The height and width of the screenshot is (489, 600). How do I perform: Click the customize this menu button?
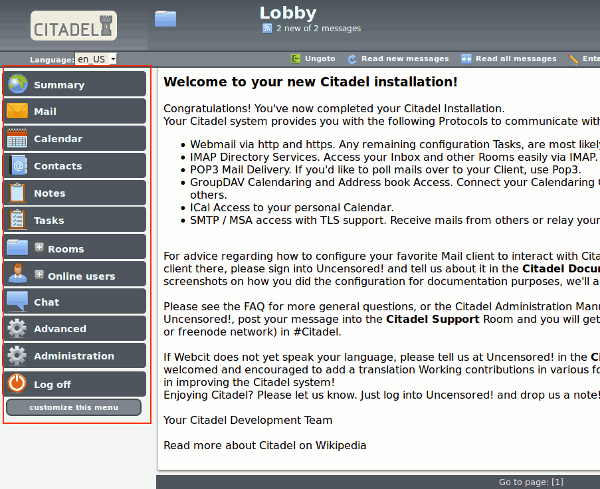pos(74,408)
